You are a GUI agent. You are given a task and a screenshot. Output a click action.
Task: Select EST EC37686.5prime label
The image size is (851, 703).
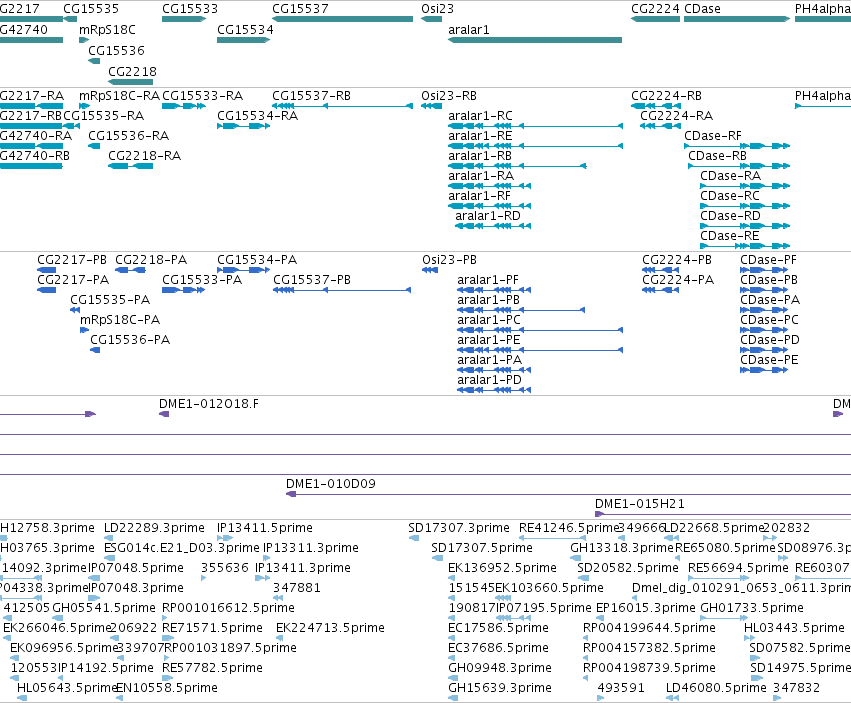[x=498, y=648]
